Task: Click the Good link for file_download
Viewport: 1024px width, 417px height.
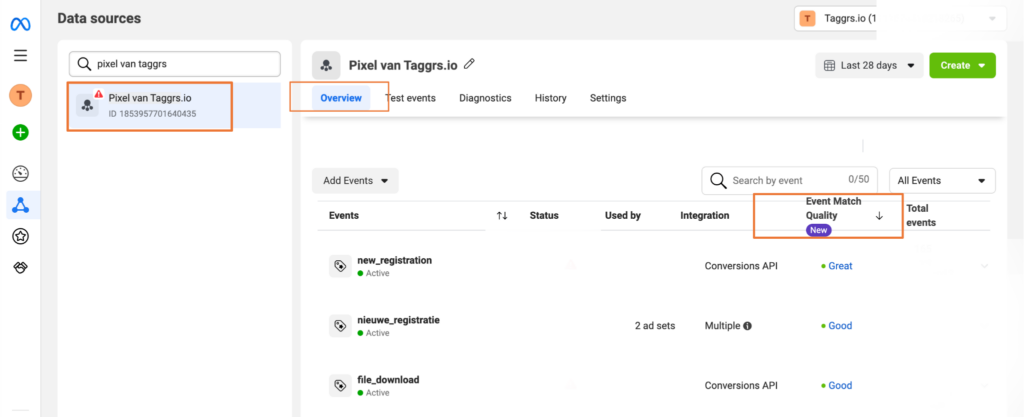Action: click(840, 386)
